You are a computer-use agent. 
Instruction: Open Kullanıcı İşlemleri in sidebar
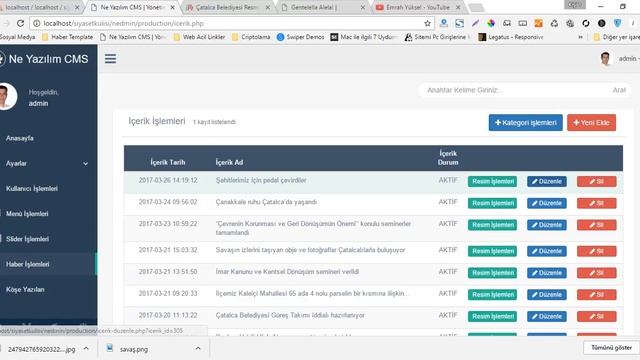pyautogui.click(x=32, y=189)
